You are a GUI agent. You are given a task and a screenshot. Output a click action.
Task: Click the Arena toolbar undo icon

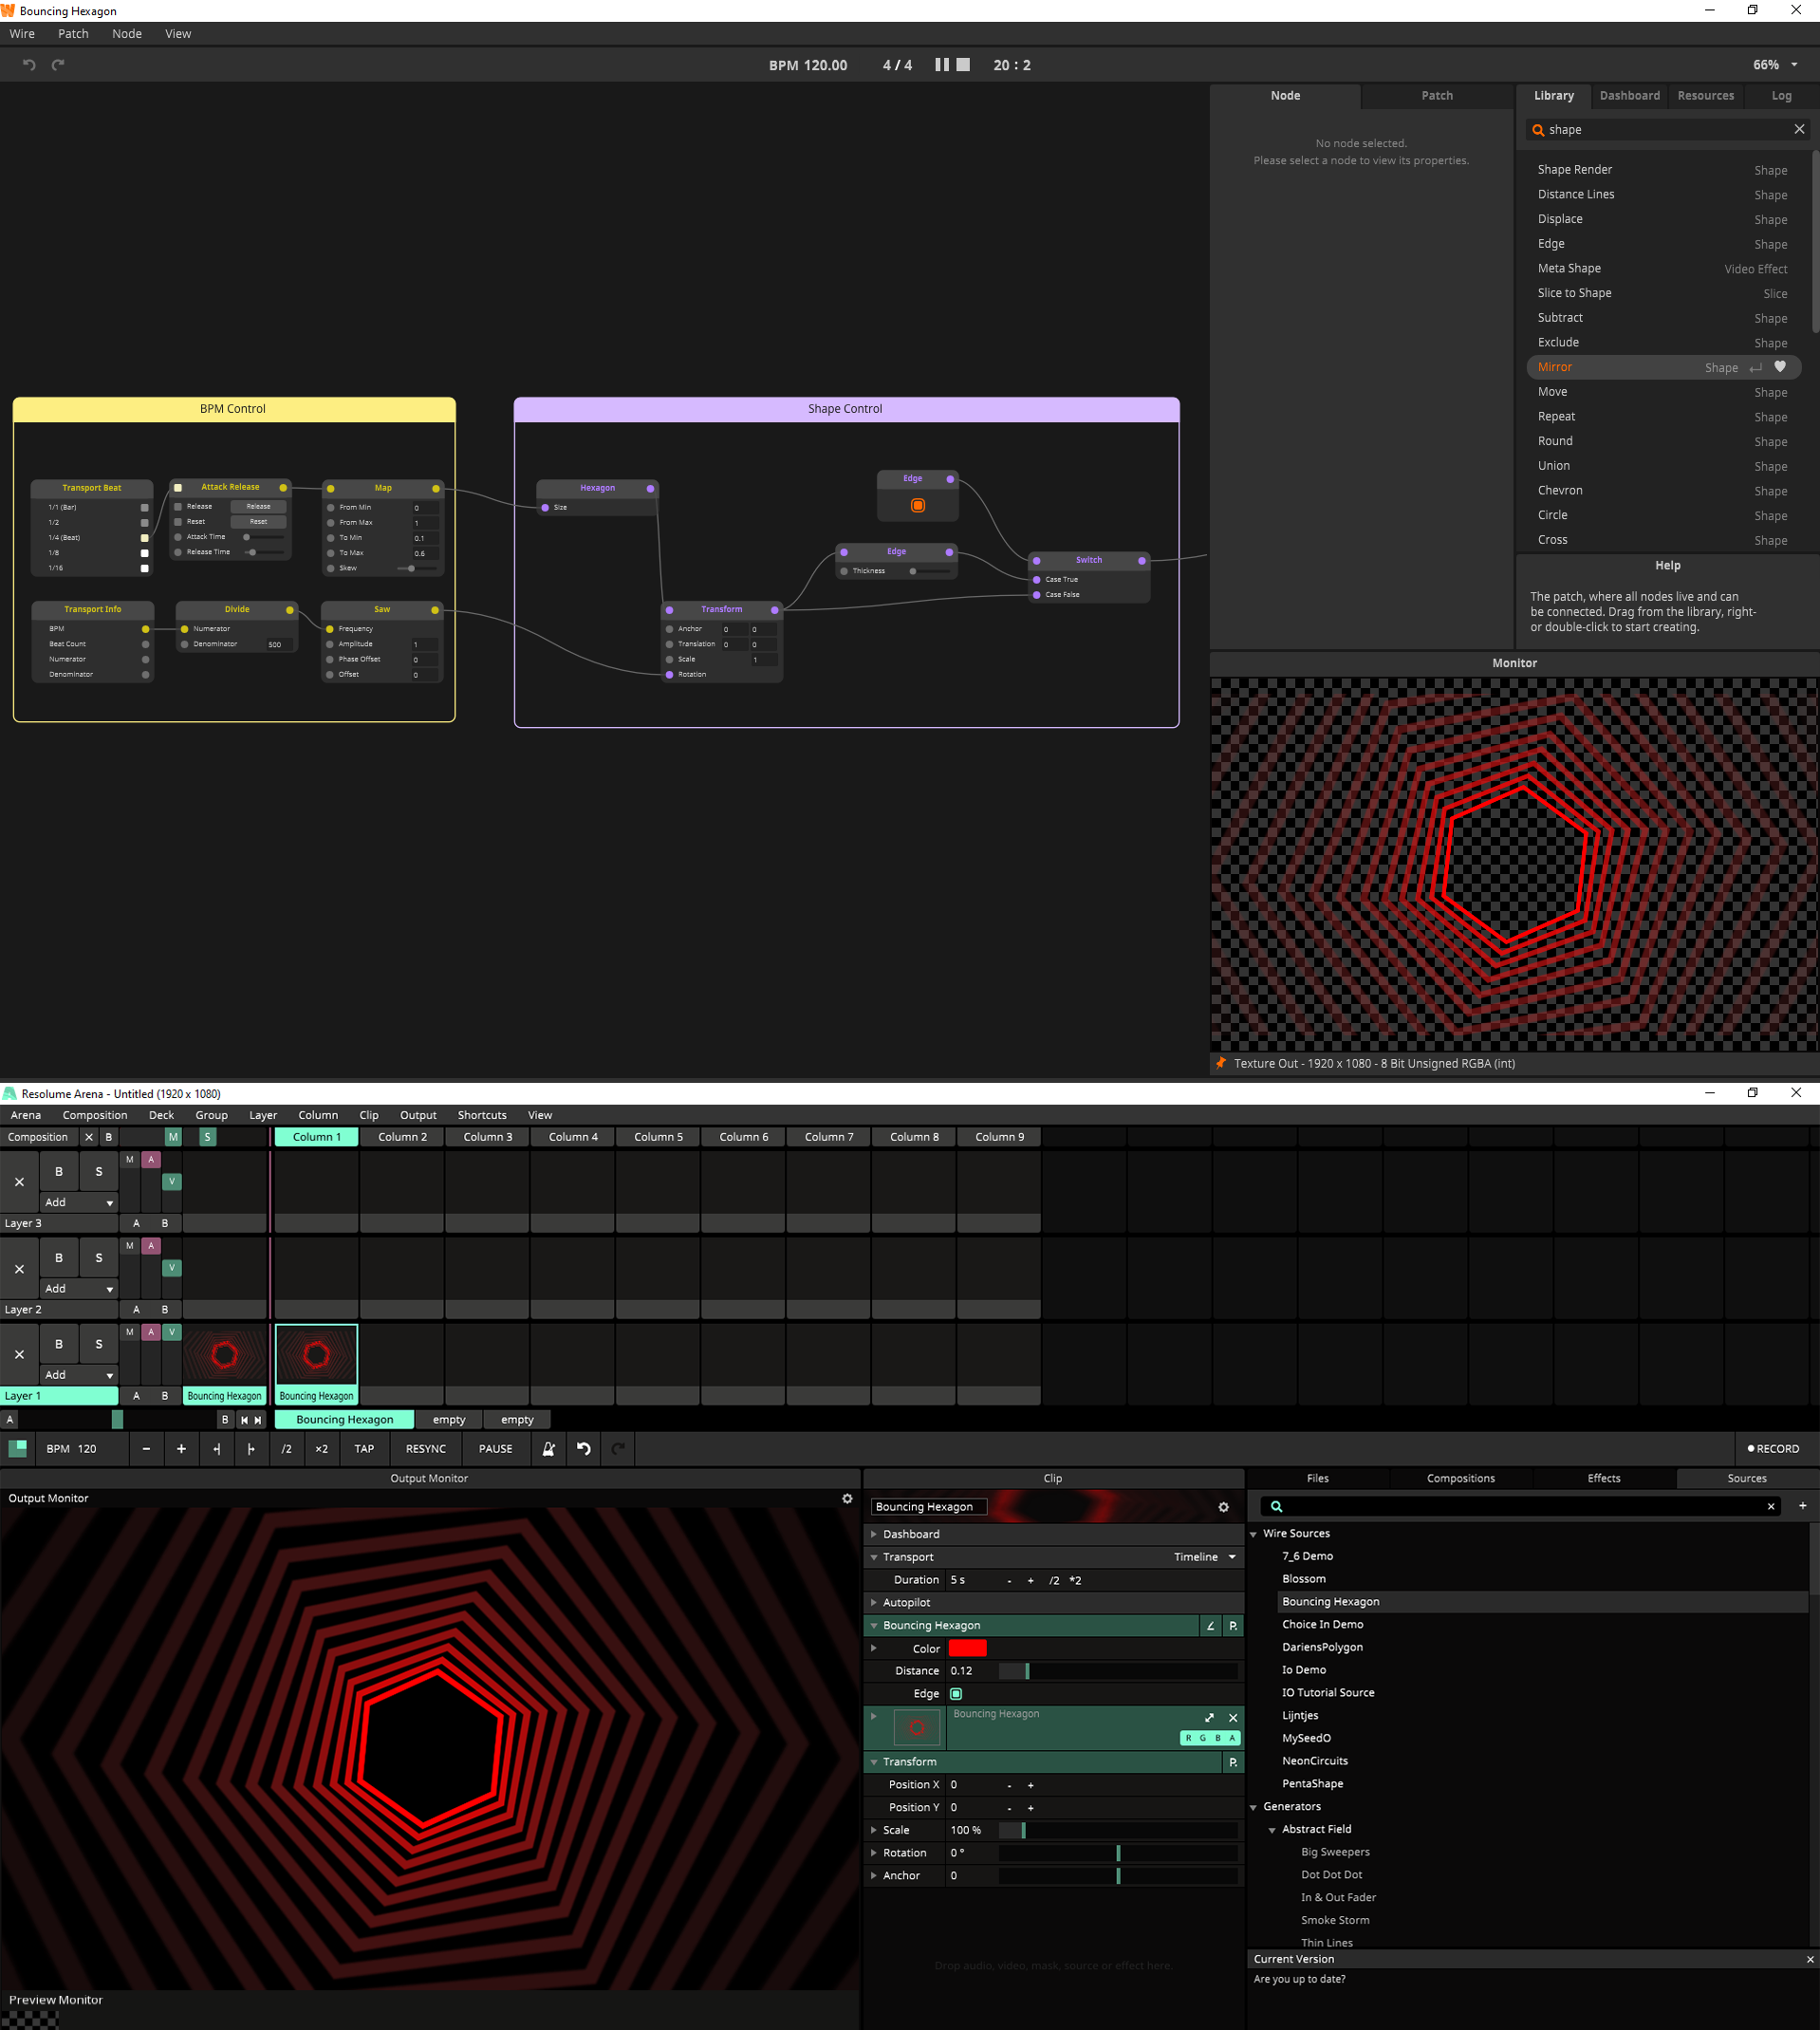point(584,1448)
